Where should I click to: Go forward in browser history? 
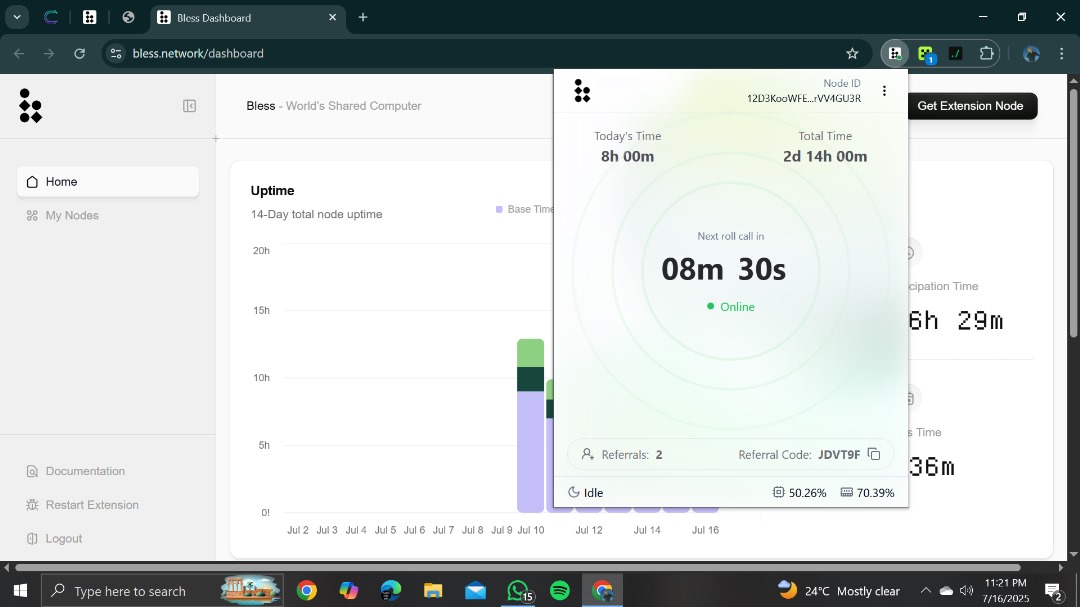[x=49, y=54]
